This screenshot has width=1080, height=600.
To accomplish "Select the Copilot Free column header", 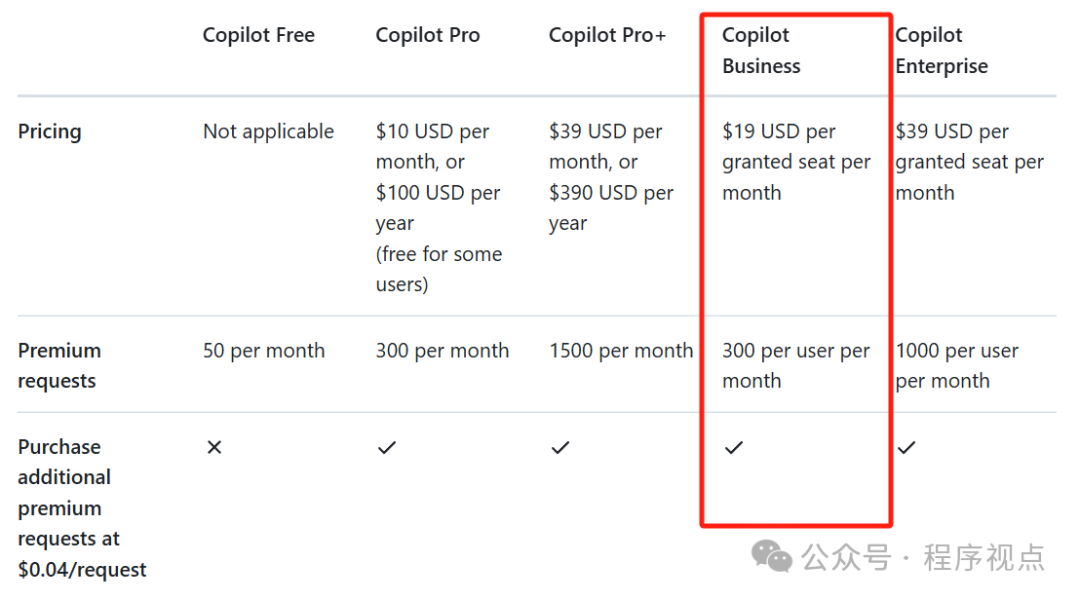I will (x=258, y=35).
